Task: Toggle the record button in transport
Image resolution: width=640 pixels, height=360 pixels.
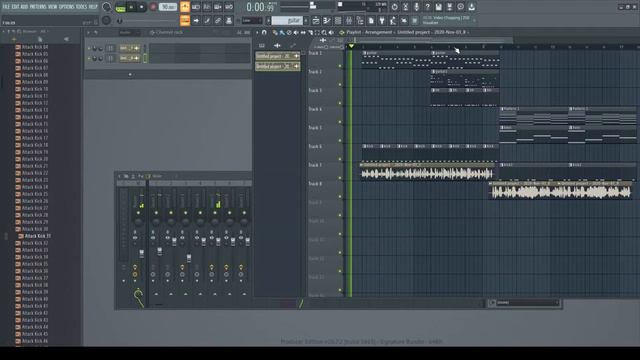Action: click(x=153, y=7)
